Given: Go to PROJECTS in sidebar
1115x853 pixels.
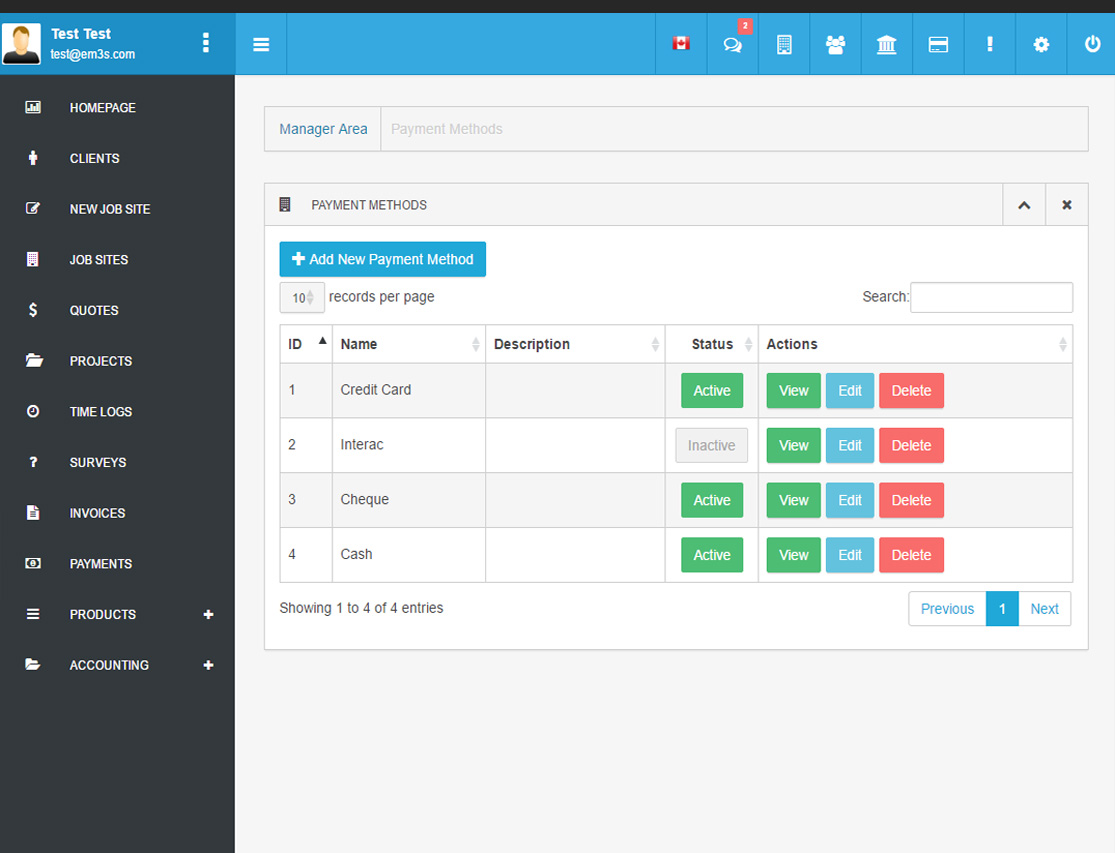Looking at the screenshot, I should pos(101,361).
